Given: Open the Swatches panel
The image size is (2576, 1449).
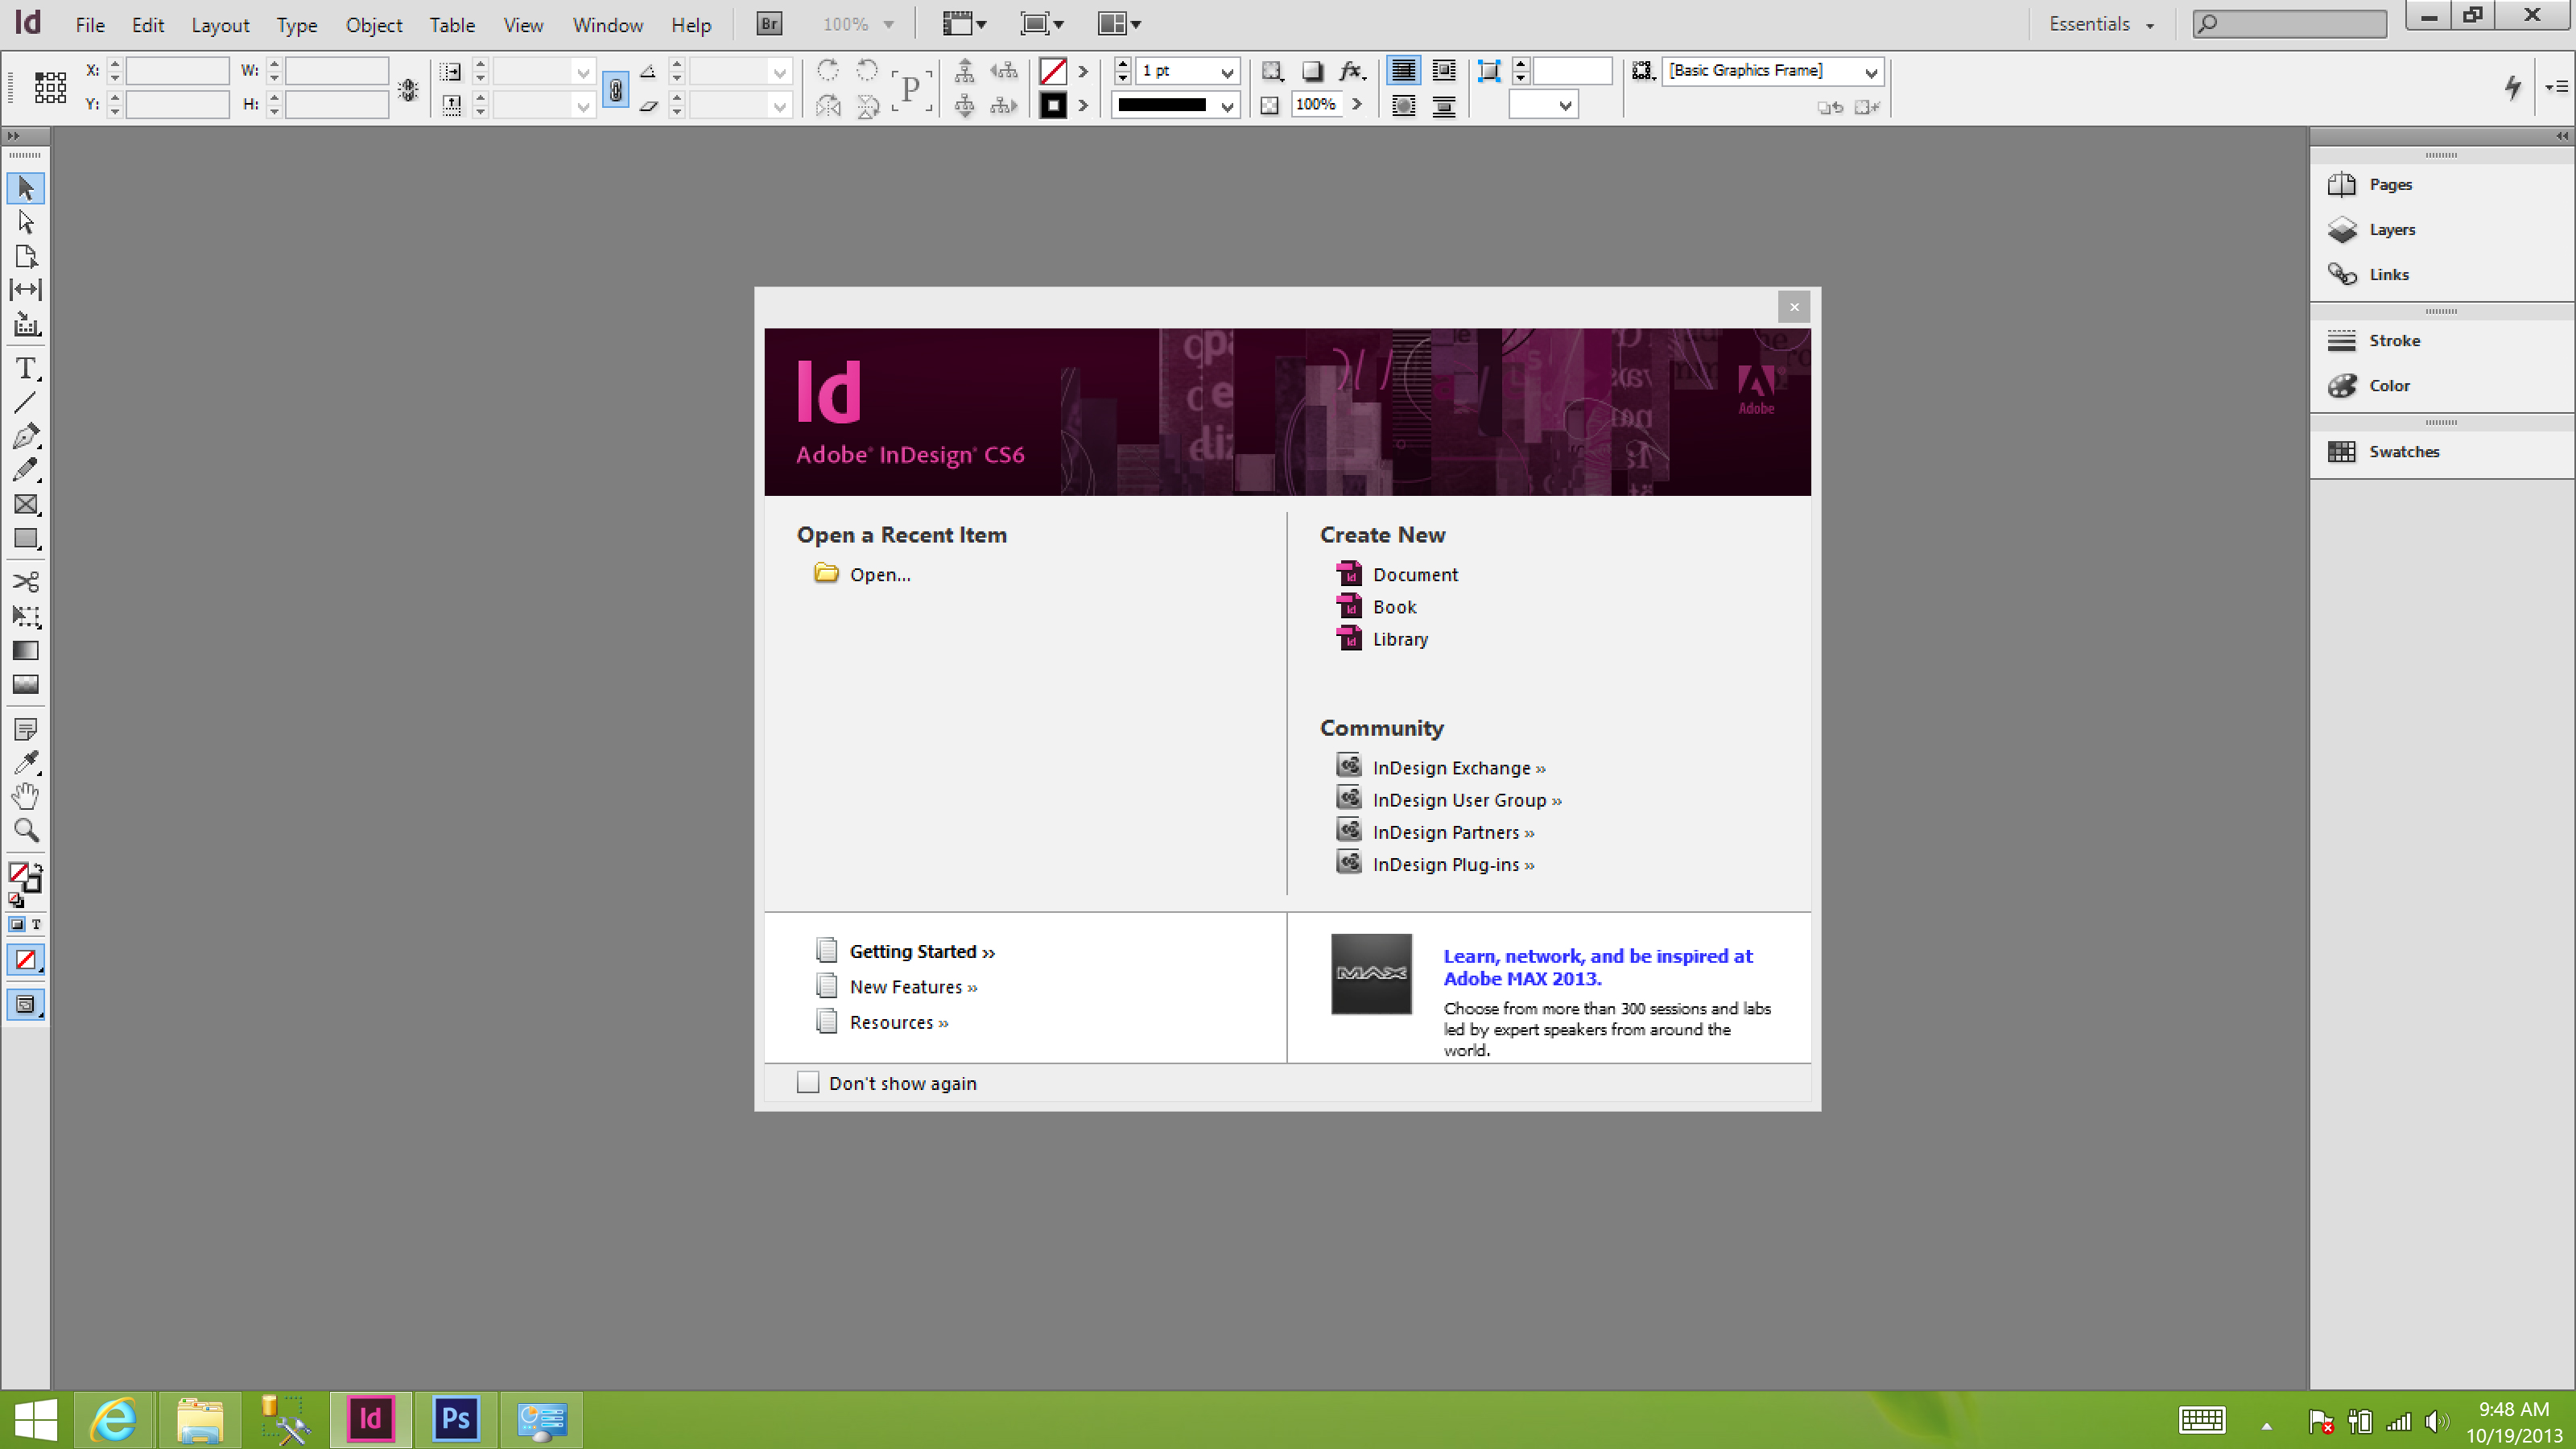Looking at the screenshot, I should 2403,449.
